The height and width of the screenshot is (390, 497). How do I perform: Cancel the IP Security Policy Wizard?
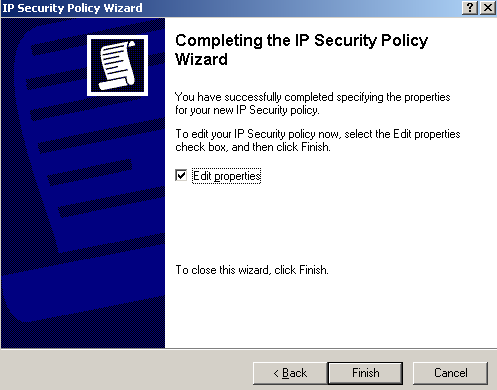click(451, 373)
